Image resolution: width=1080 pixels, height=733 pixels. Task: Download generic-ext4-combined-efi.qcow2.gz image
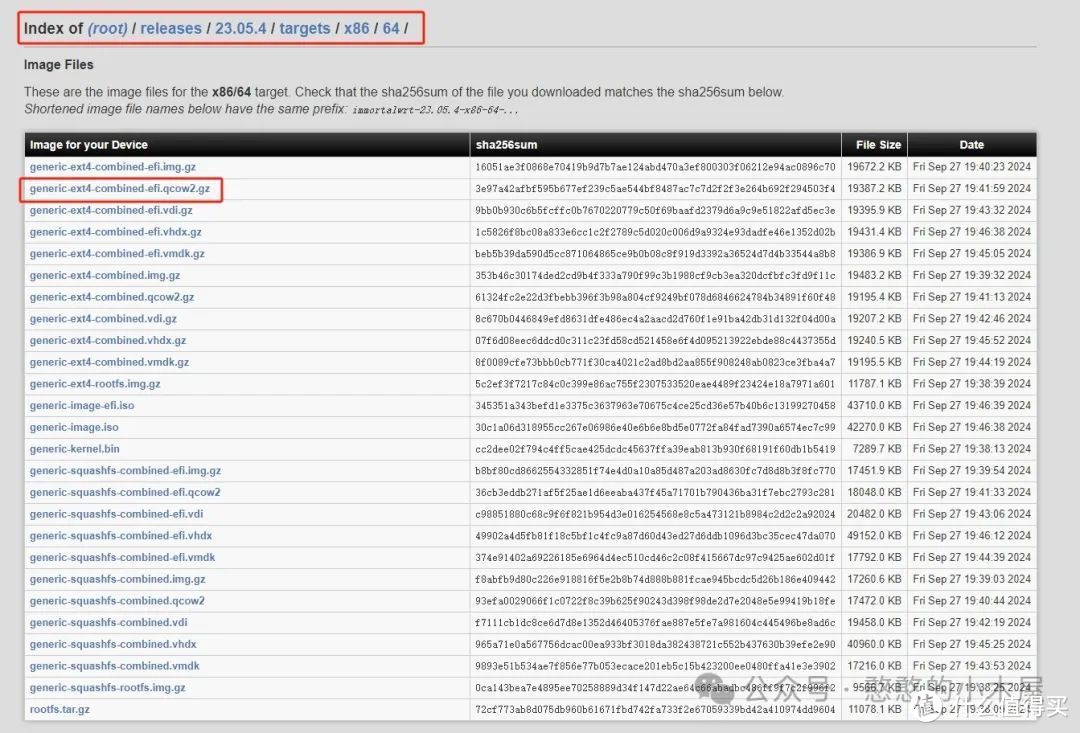click(120, 189)
